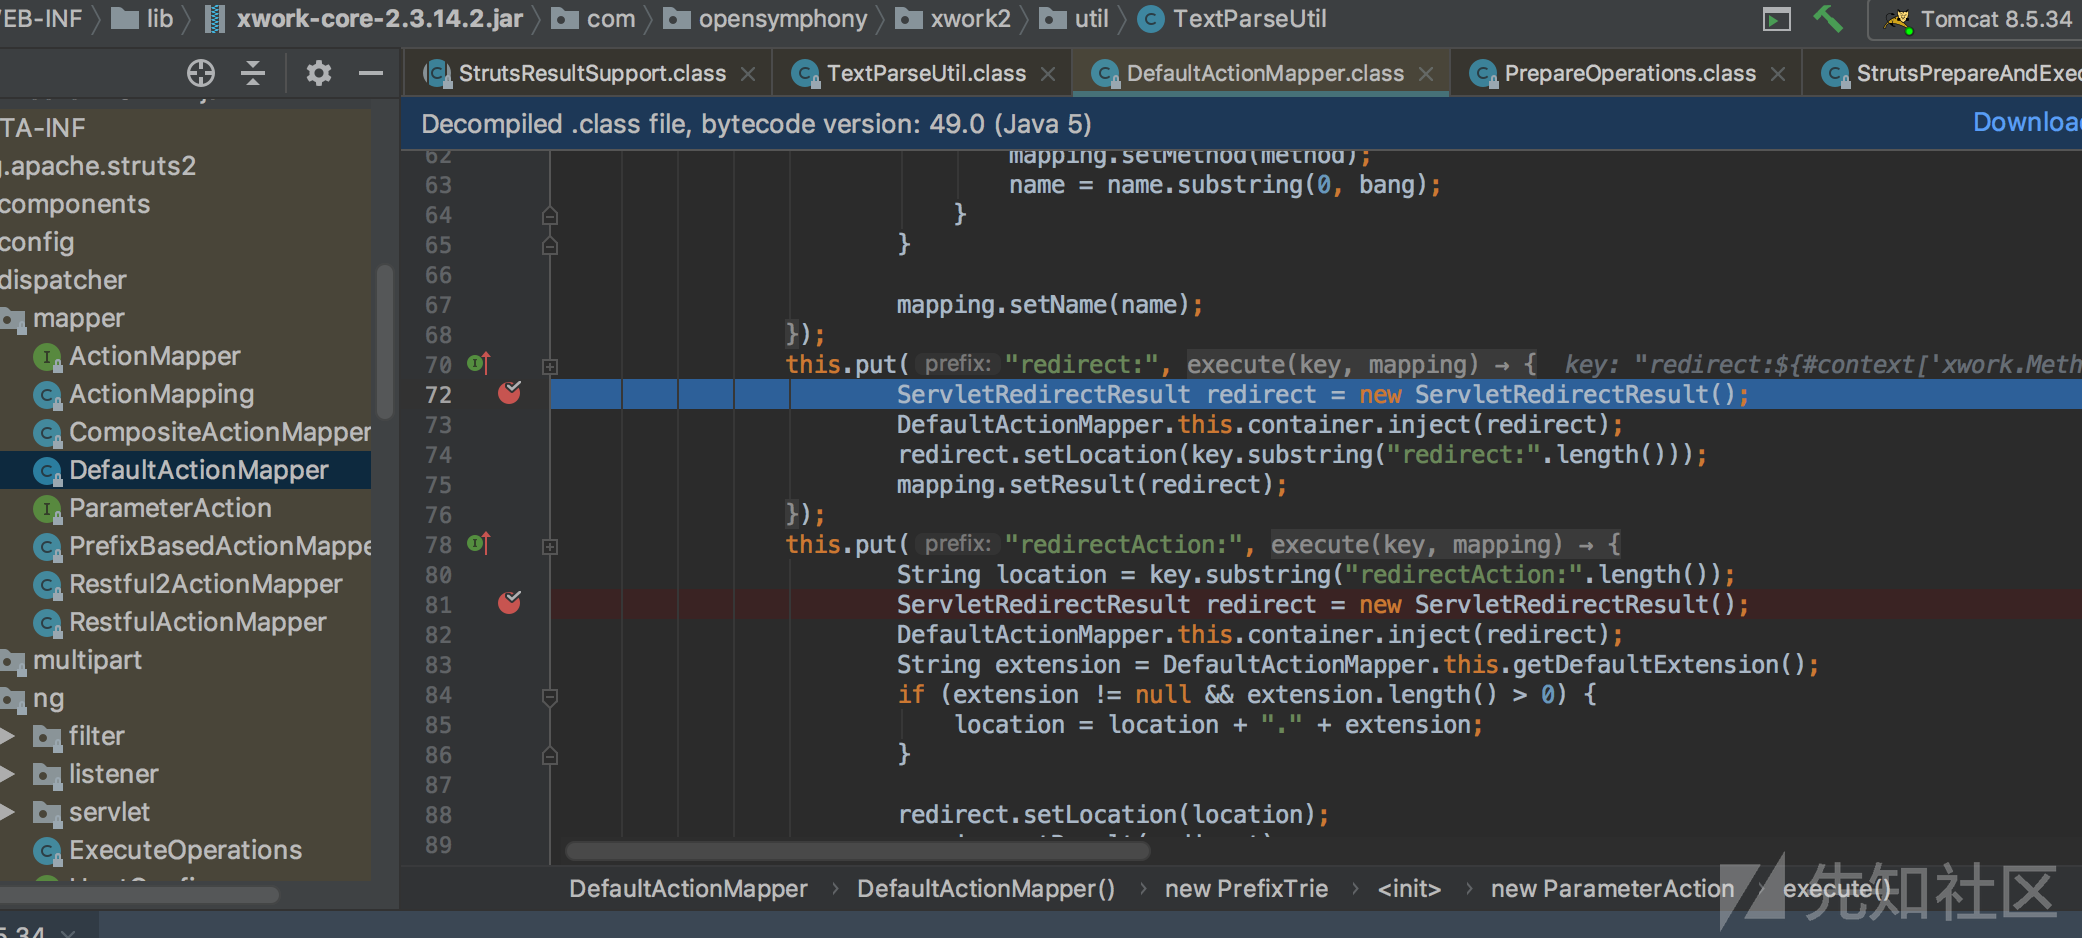Click the util breadcrumb
The height and width of the screenshot is (938, 2082).
coord(1074,19)
